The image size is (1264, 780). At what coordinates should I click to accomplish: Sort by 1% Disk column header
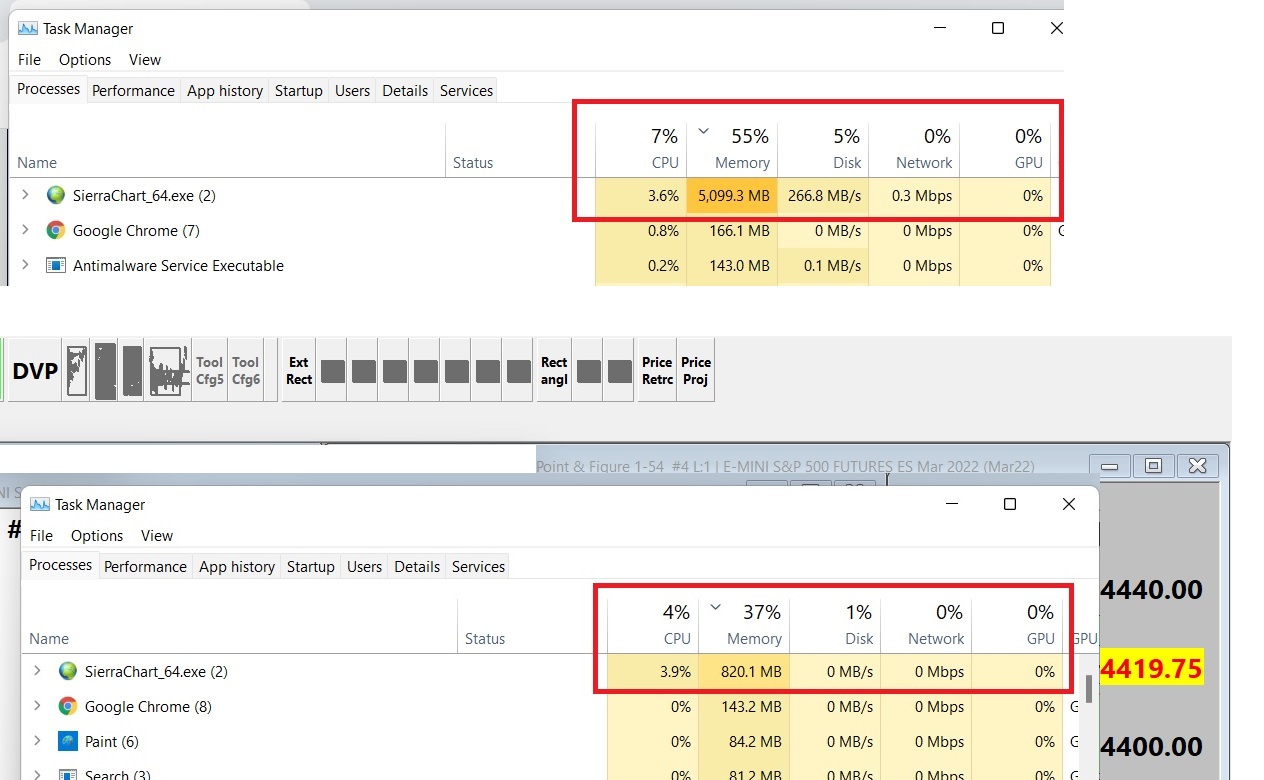835,624
